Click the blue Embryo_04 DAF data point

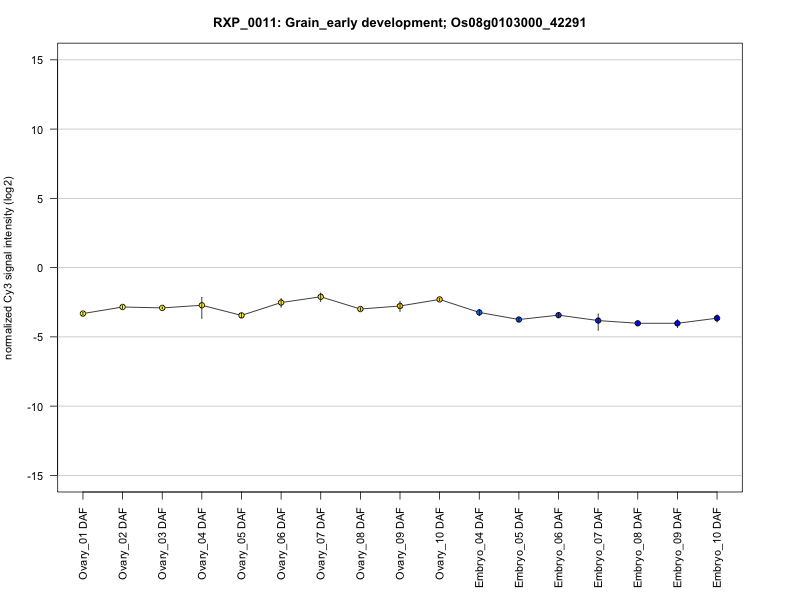click(x=479, y=312)
